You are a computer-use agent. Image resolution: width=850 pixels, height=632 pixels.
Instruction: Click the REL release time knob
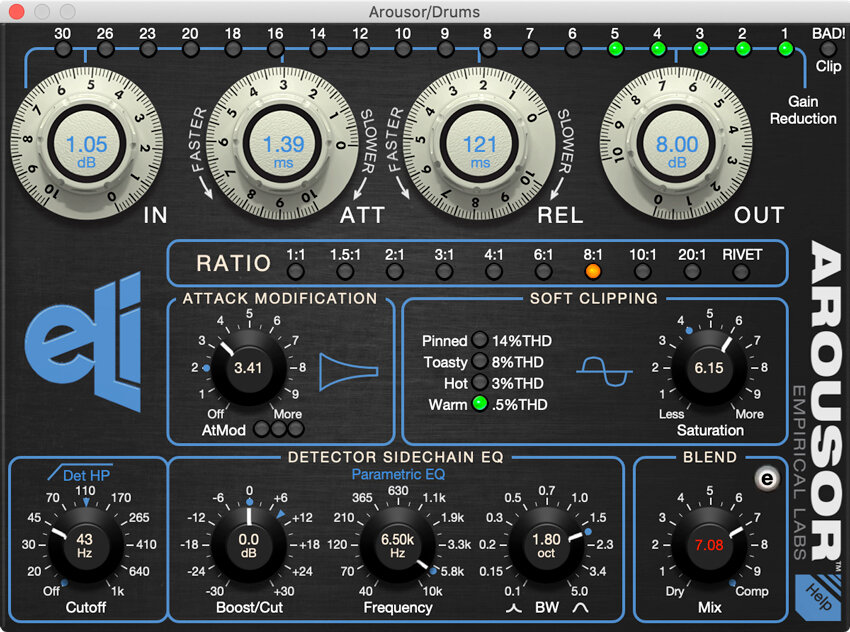[480, 144]
